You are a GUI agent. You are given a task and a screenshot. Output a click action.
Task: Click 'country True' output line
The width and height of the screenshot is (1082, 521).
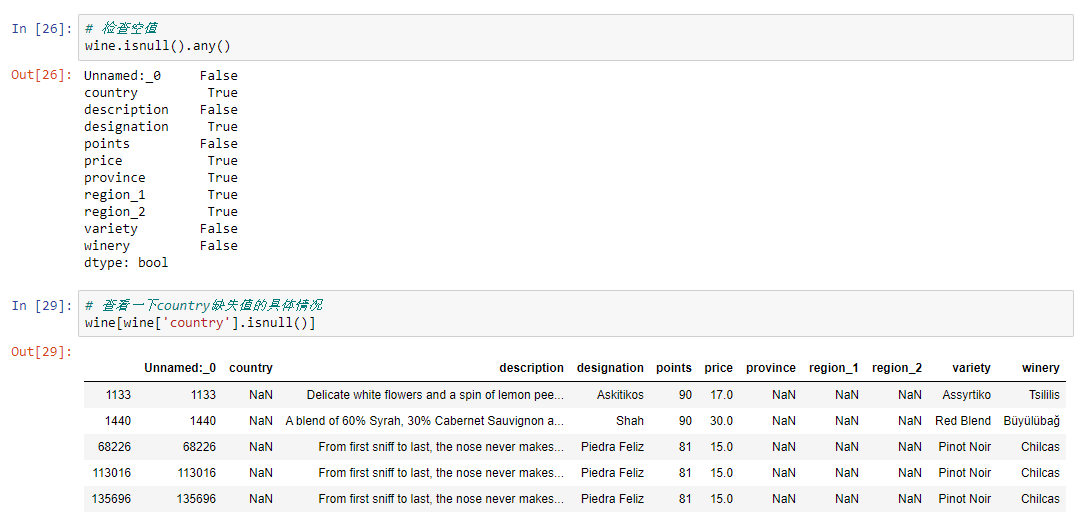click(x=161, y=92)
